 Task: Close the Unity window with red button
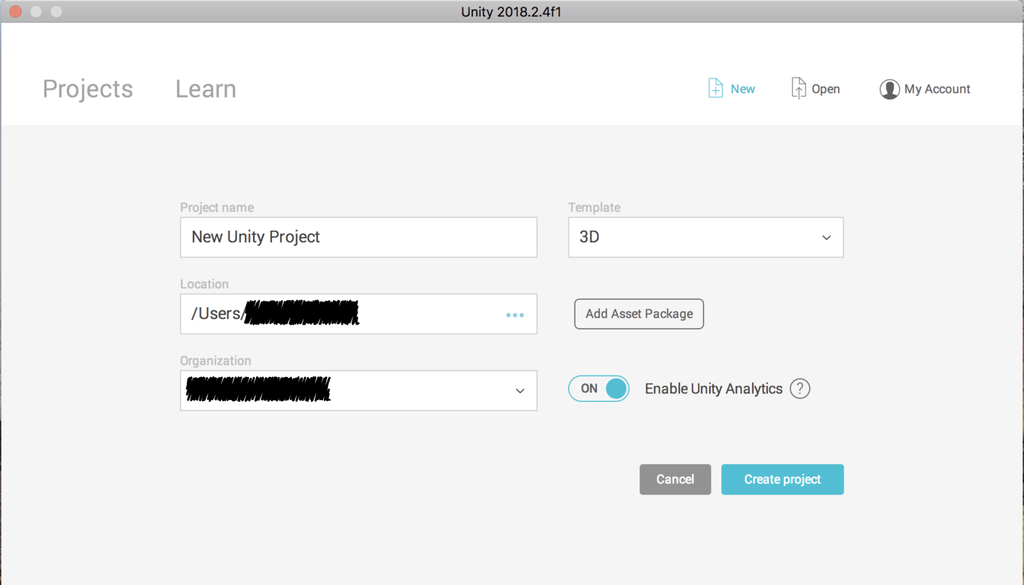(x=16, y=11)
